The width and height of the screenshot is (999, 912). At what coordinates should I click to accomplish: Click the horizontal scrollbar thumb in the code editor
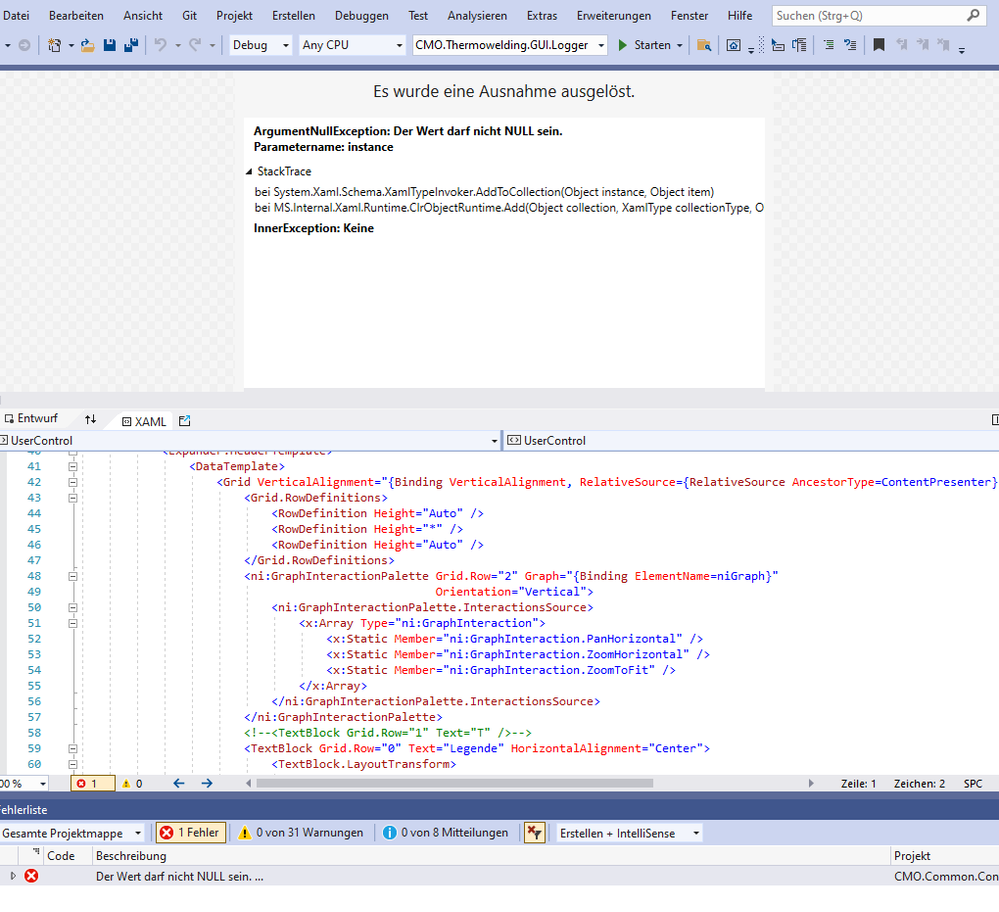[x=455, y=783]
